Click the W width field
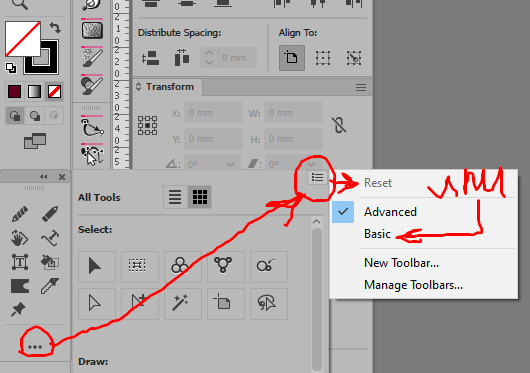This screenshot has height=373, width=530. [293, 113]
